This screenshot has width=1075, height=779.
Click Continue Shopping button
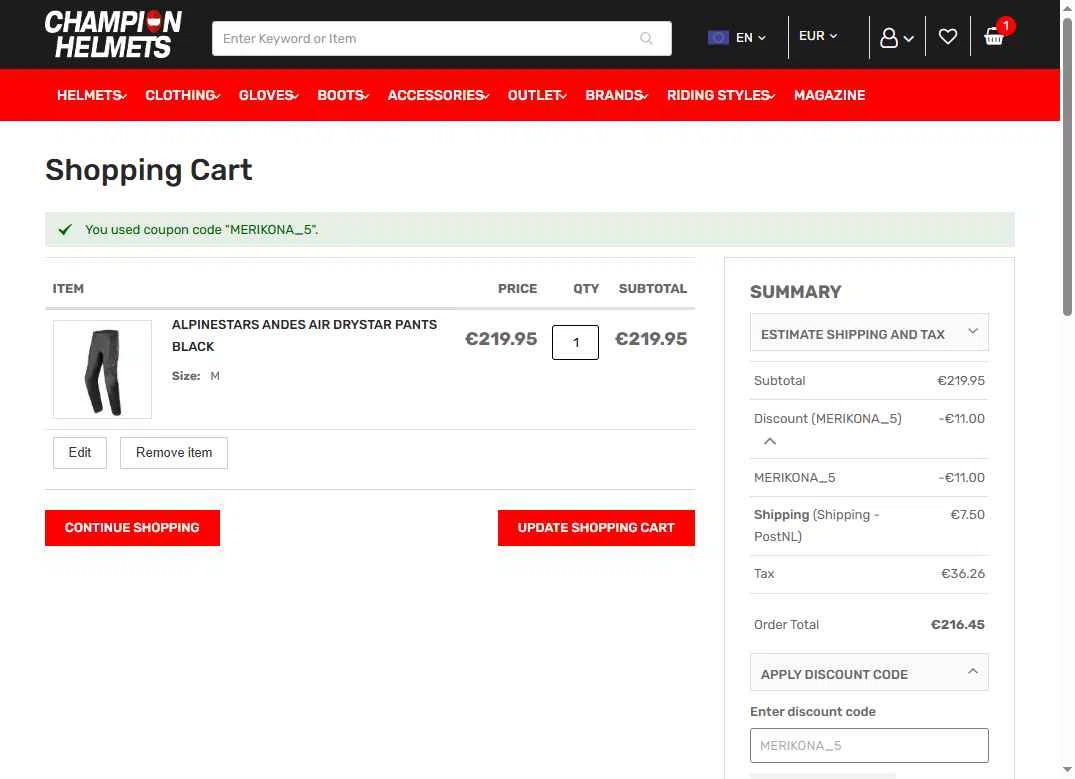pos(132,528)
